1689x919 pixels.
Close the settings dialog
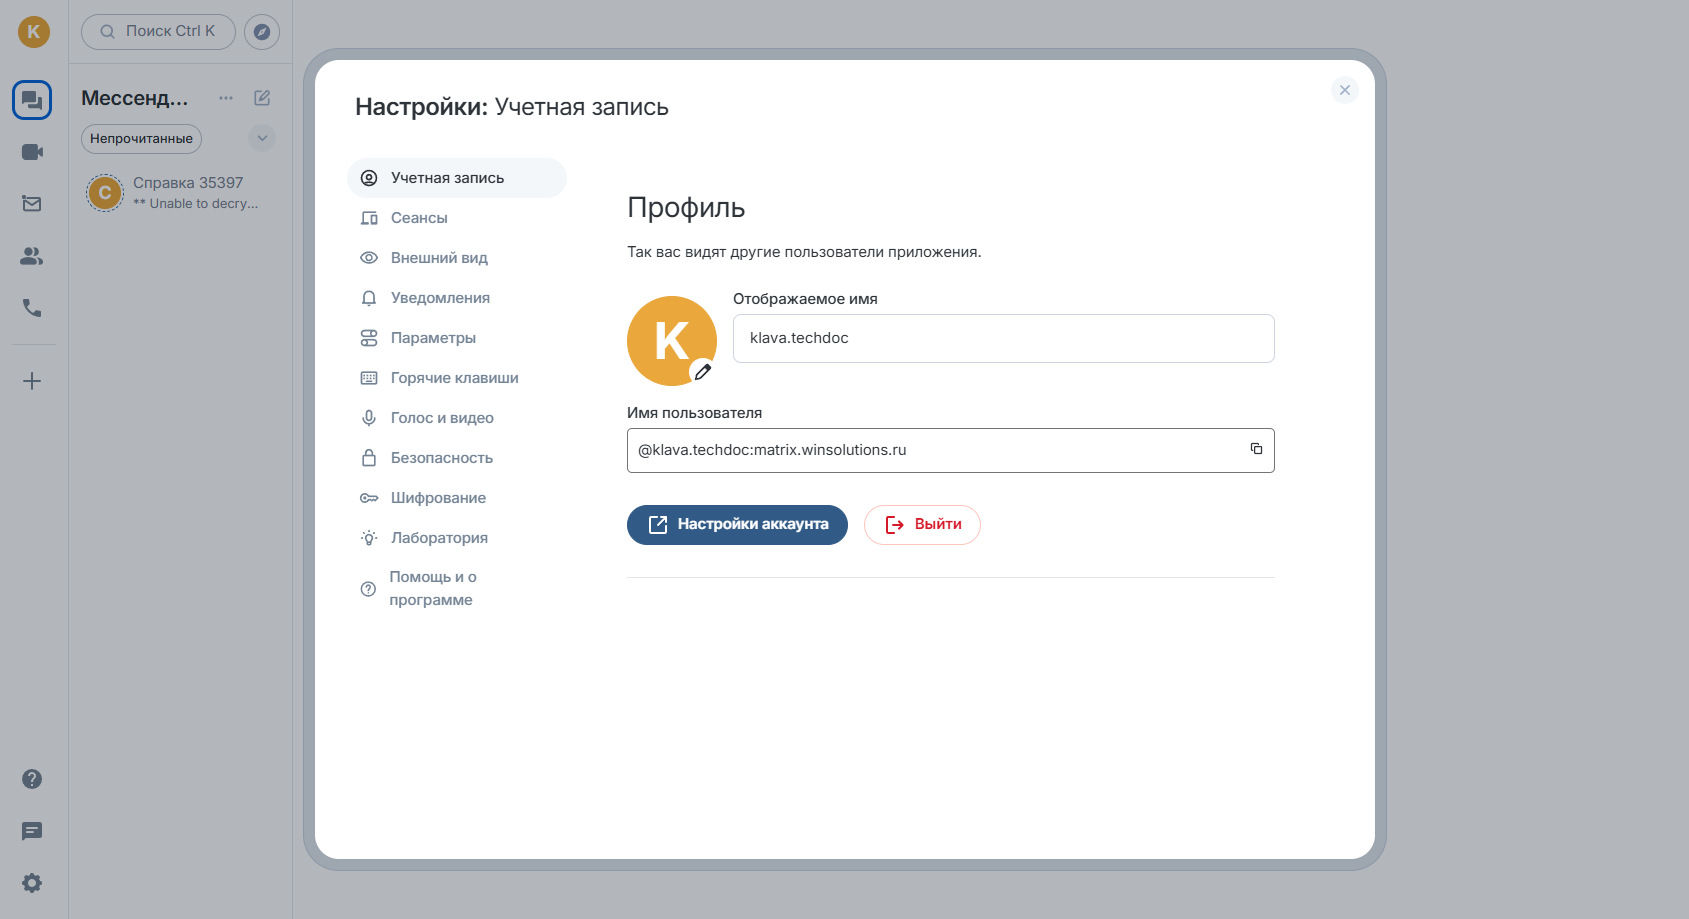[x=1345, y=90]
